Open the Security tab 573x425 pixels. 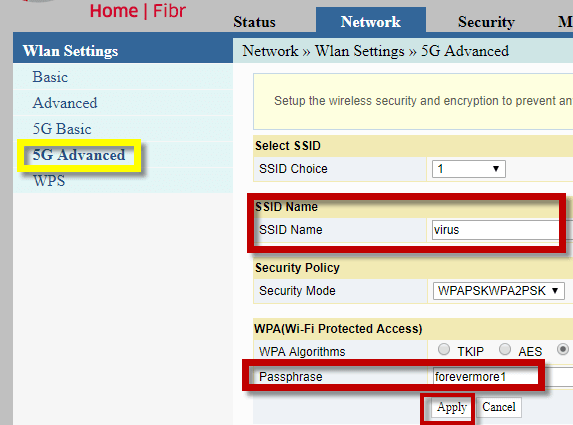tap(486, 22)
